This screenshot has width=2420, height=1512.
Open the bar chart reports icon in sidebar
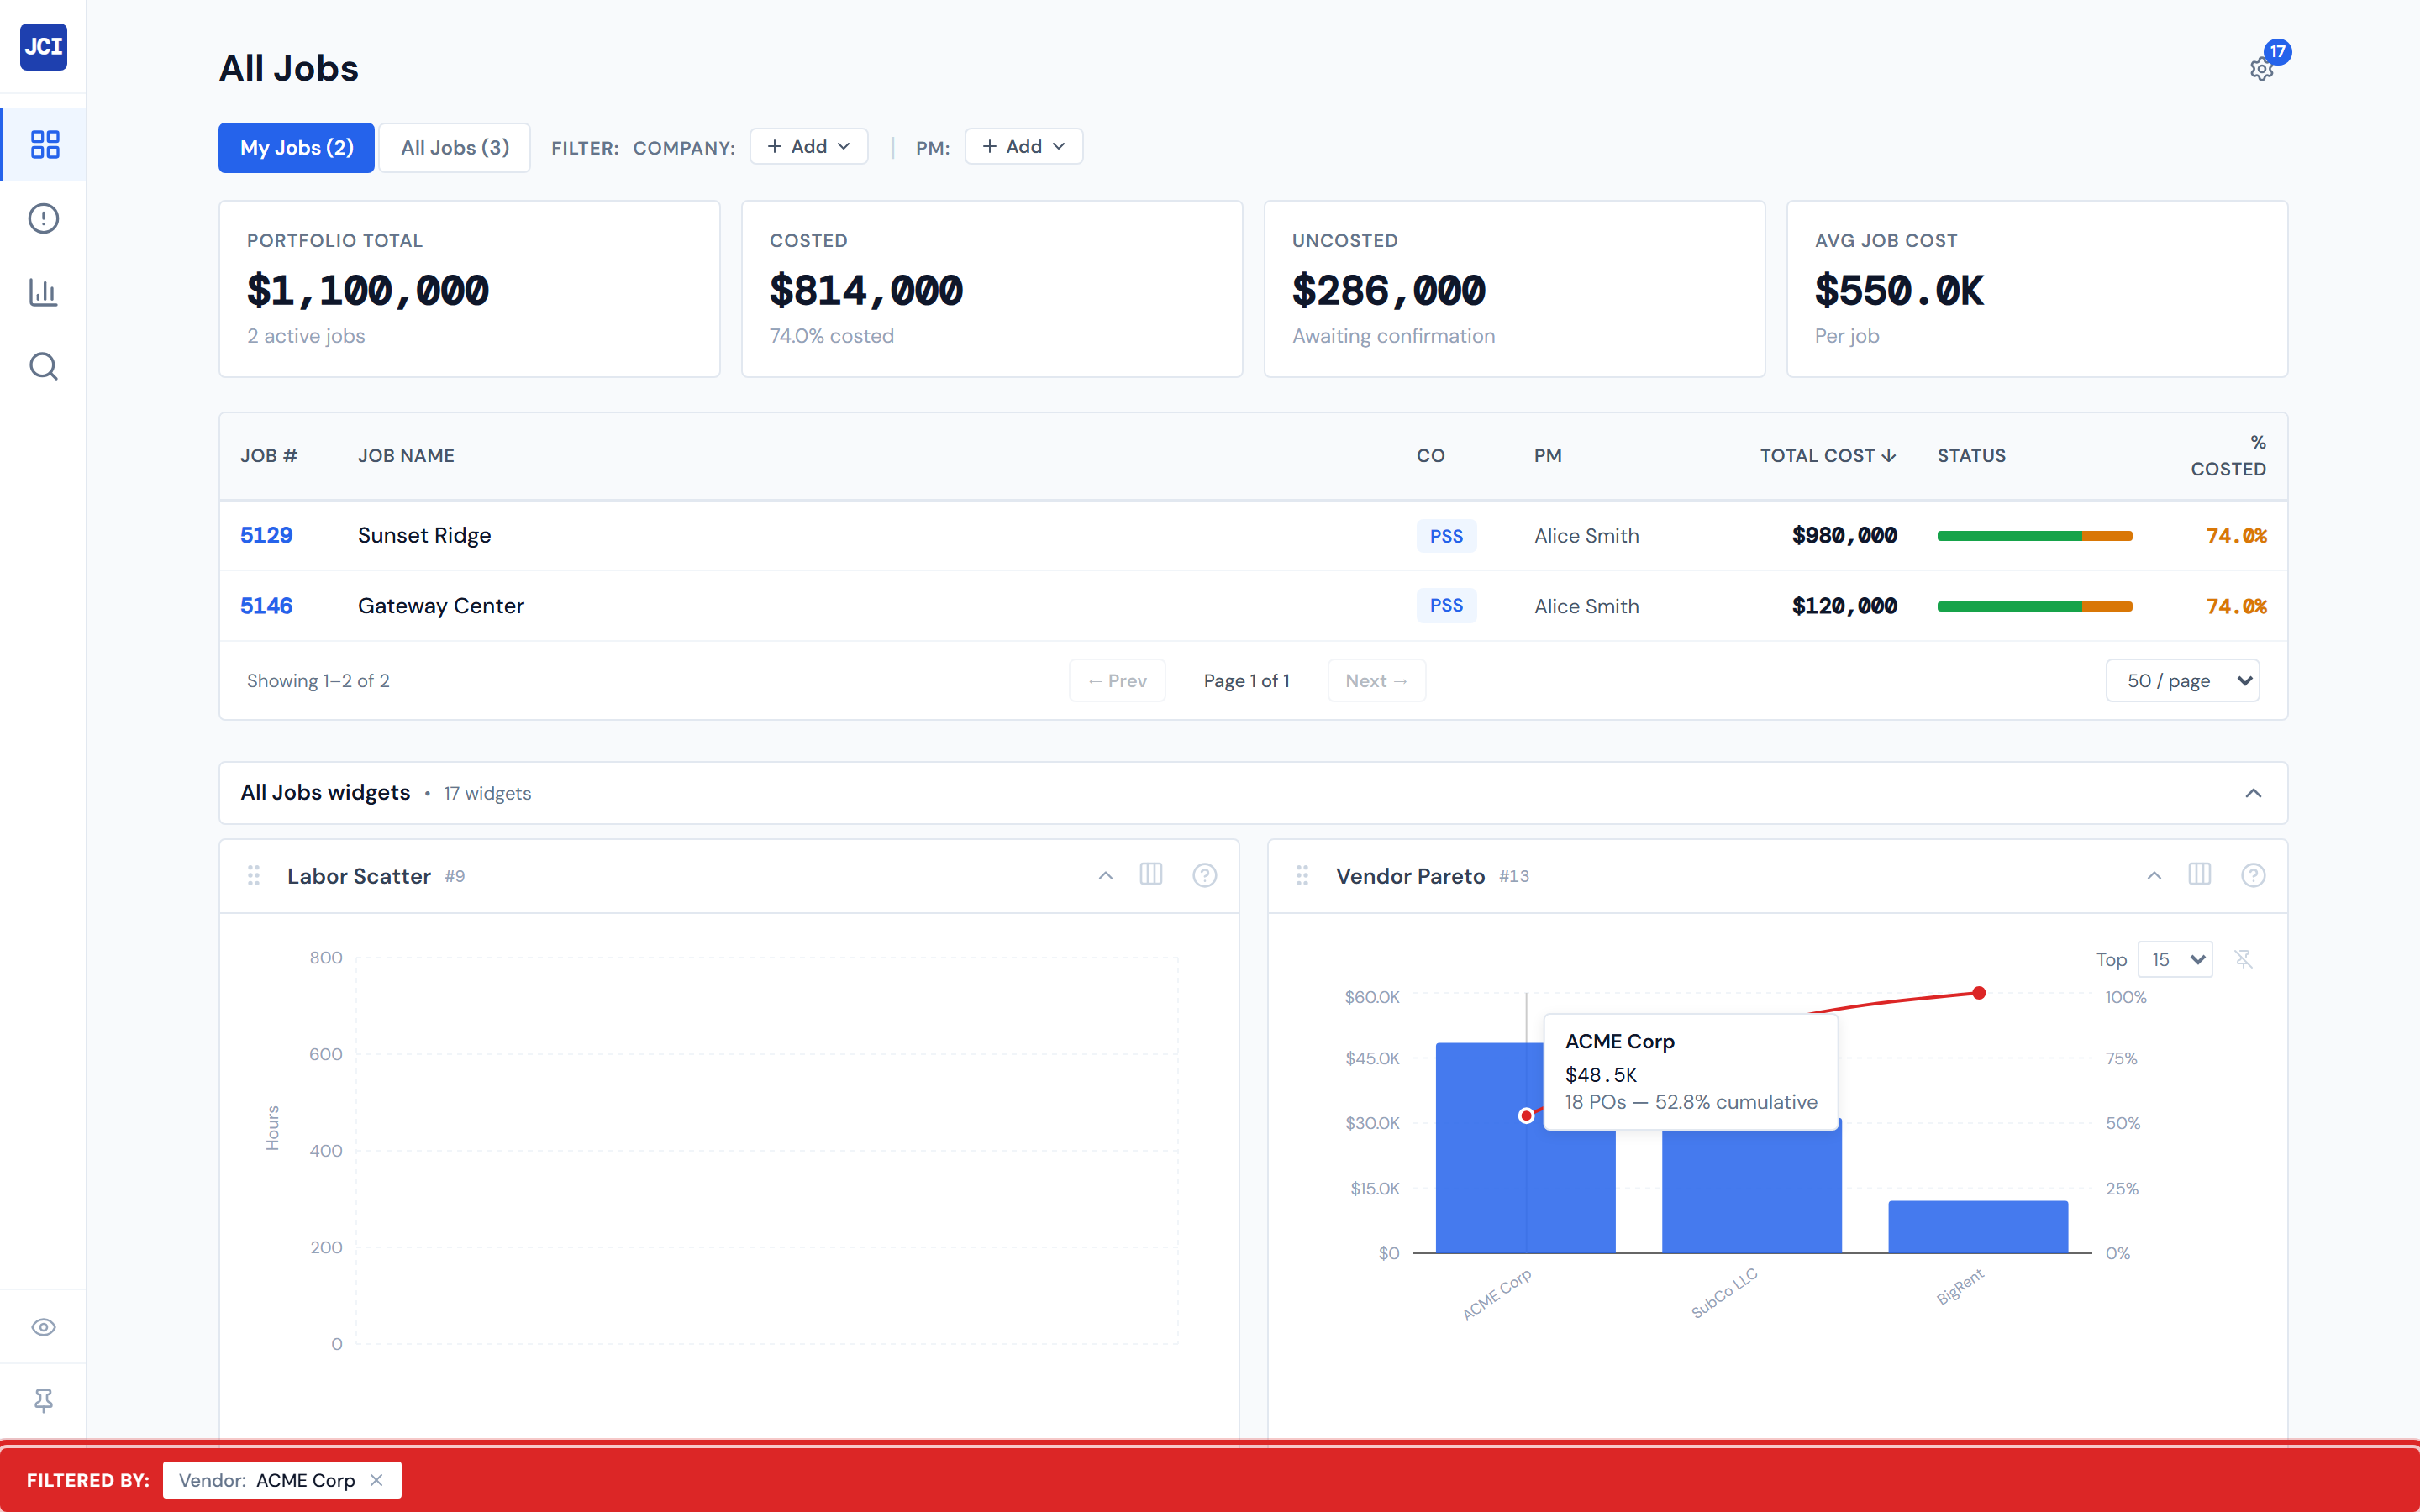click(44, 292)
